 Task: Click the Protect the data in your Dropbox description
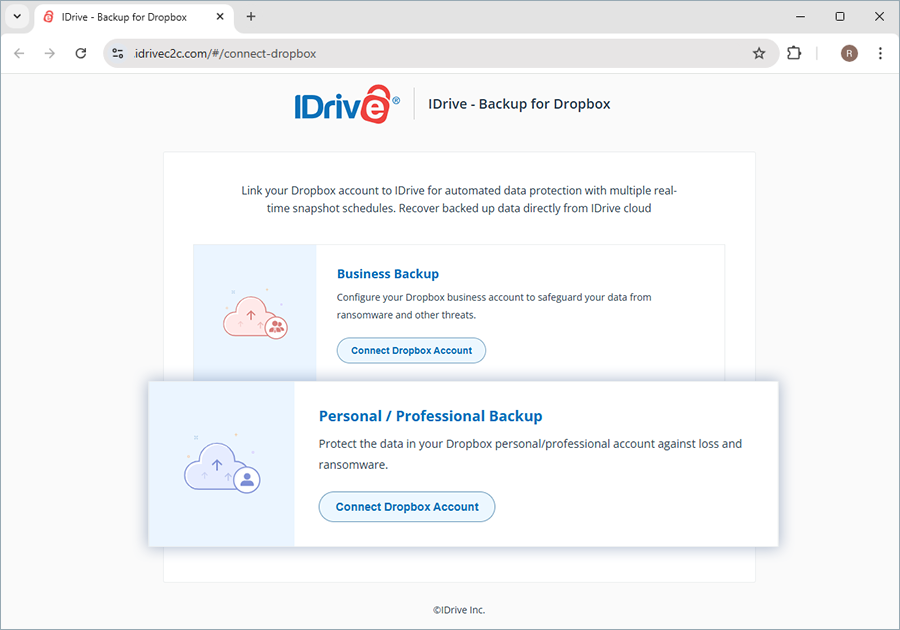tap(530, 454)
